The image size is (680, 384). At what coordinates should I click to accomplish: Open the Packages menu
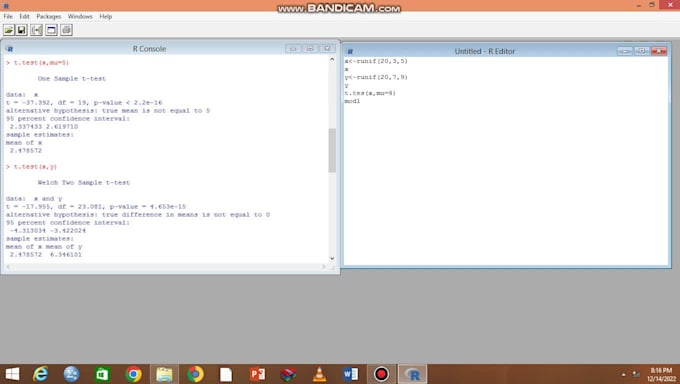click(x=49, y=16)
